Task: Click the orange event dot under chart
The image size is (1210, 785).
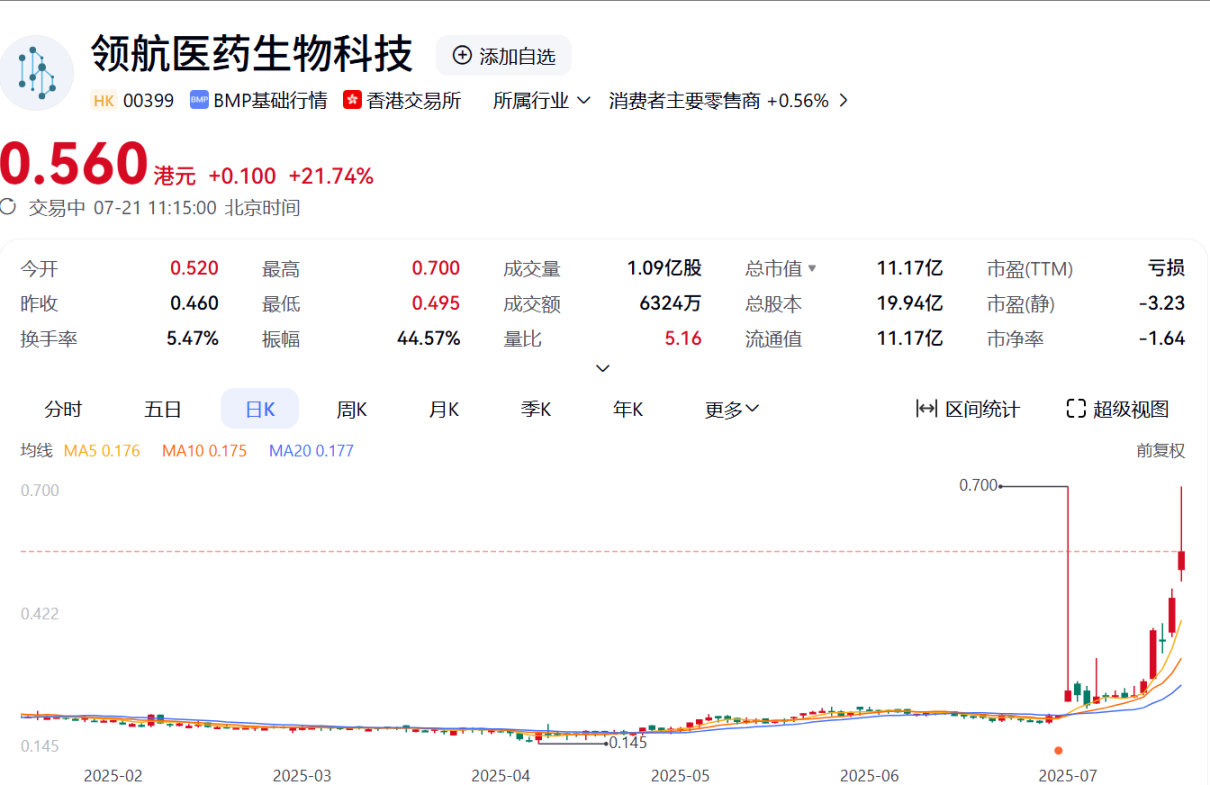Action: tap(1058, 750)
